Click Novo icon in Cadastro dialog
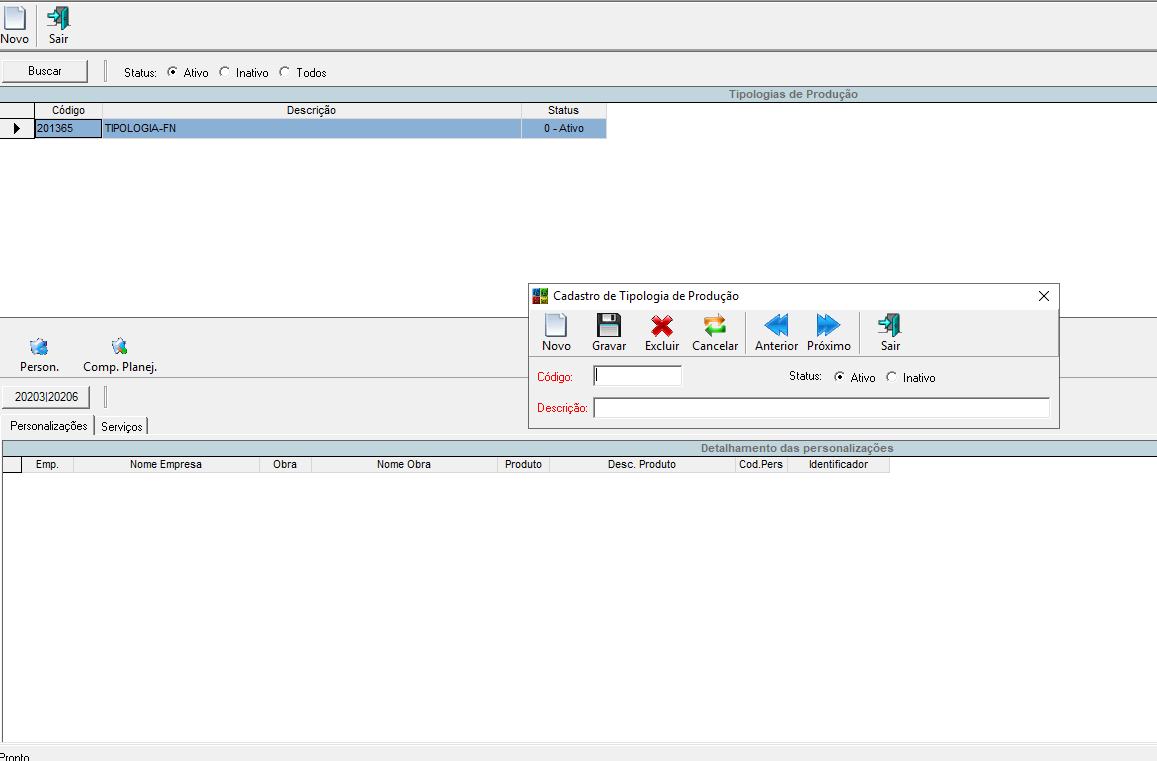This screenshot has height=761, width=1157. [556, 326]
